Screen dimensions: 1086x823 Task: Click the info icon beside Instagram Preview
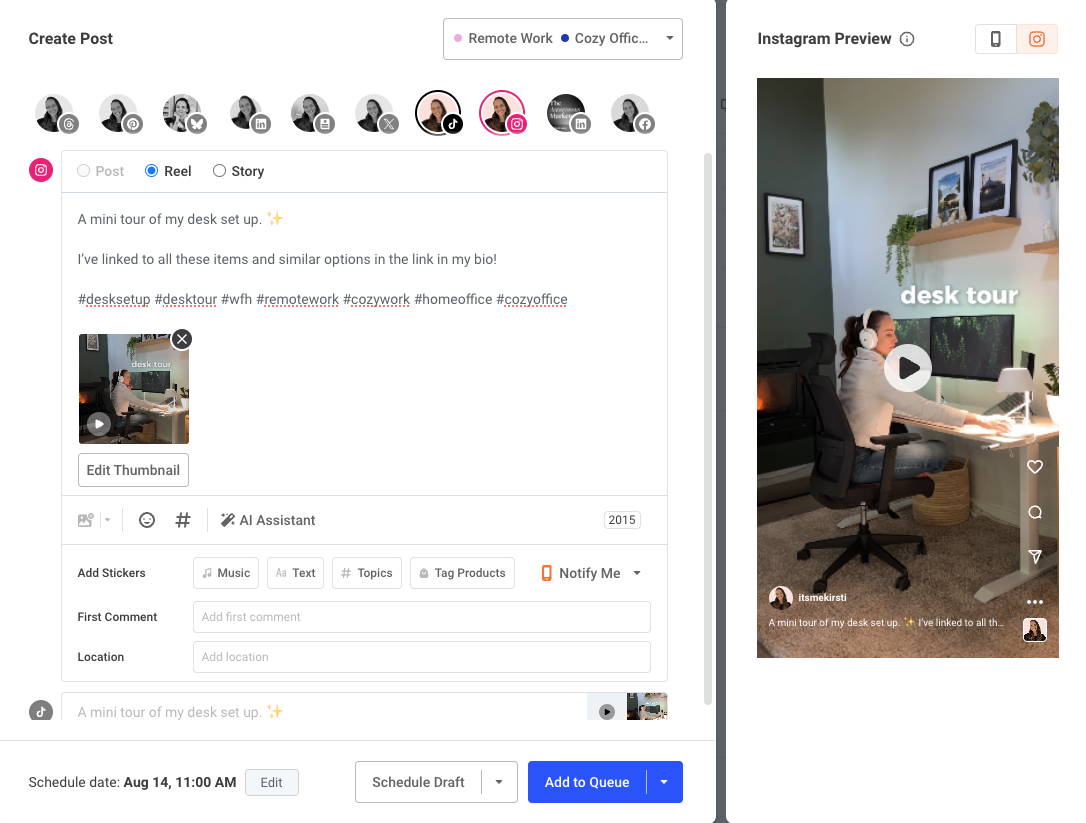907,39
